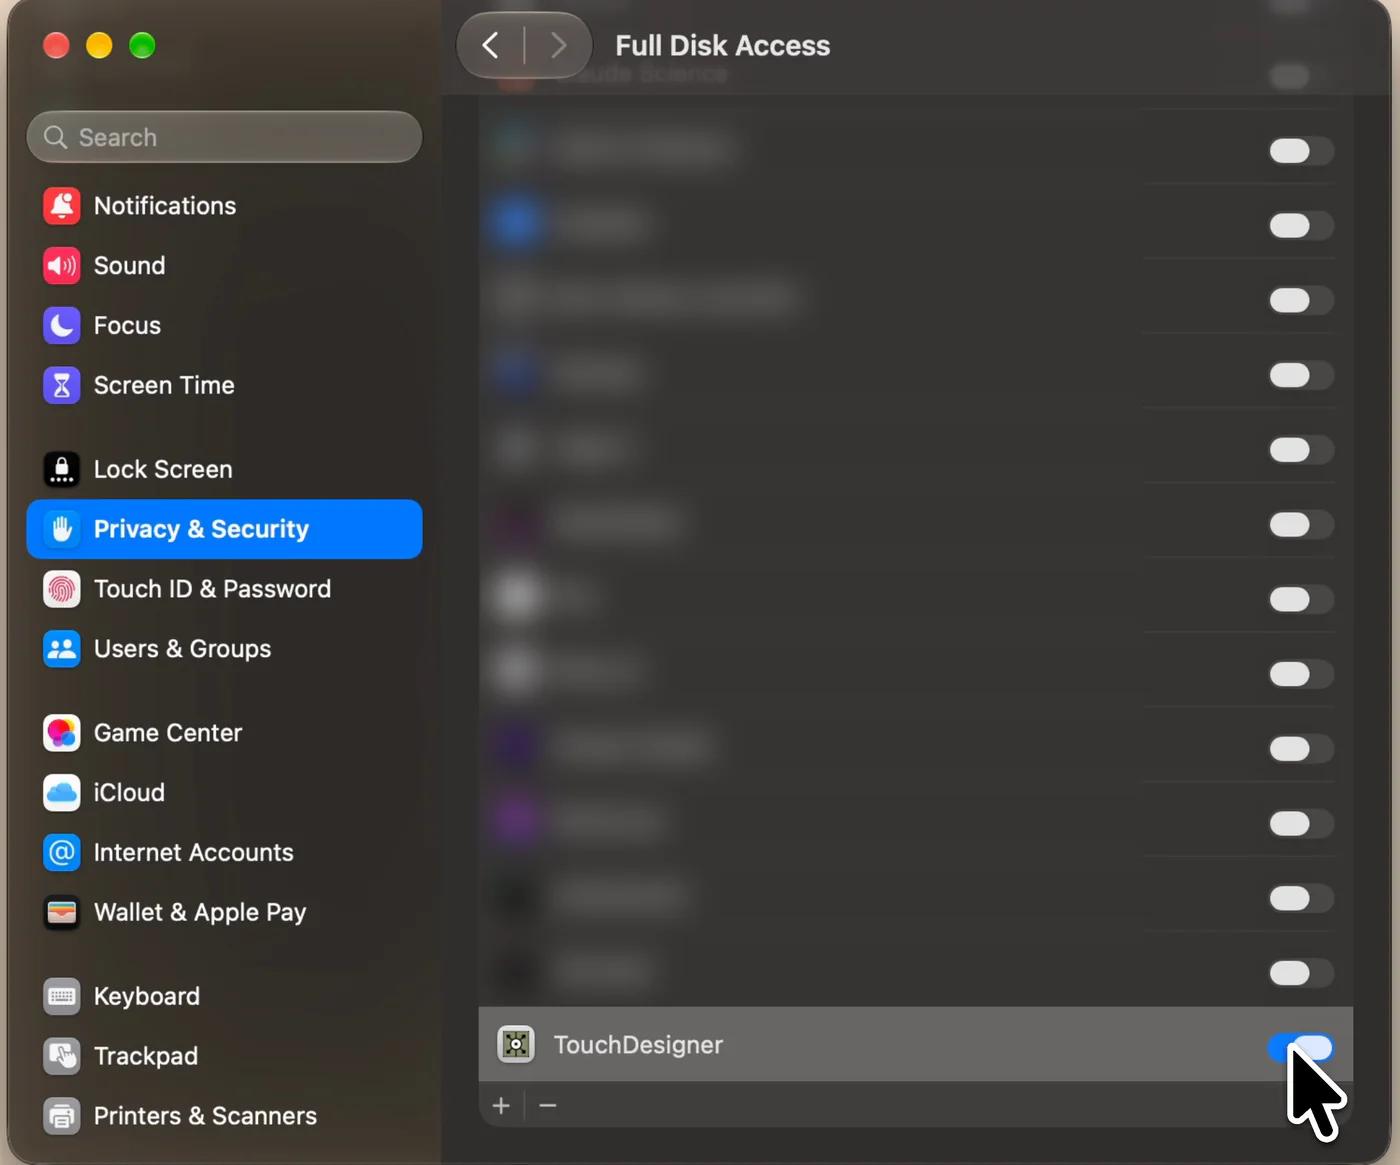1400x1165 pixels.
Task: Open Lock Screen settings label
Action: tap(163, 469)
